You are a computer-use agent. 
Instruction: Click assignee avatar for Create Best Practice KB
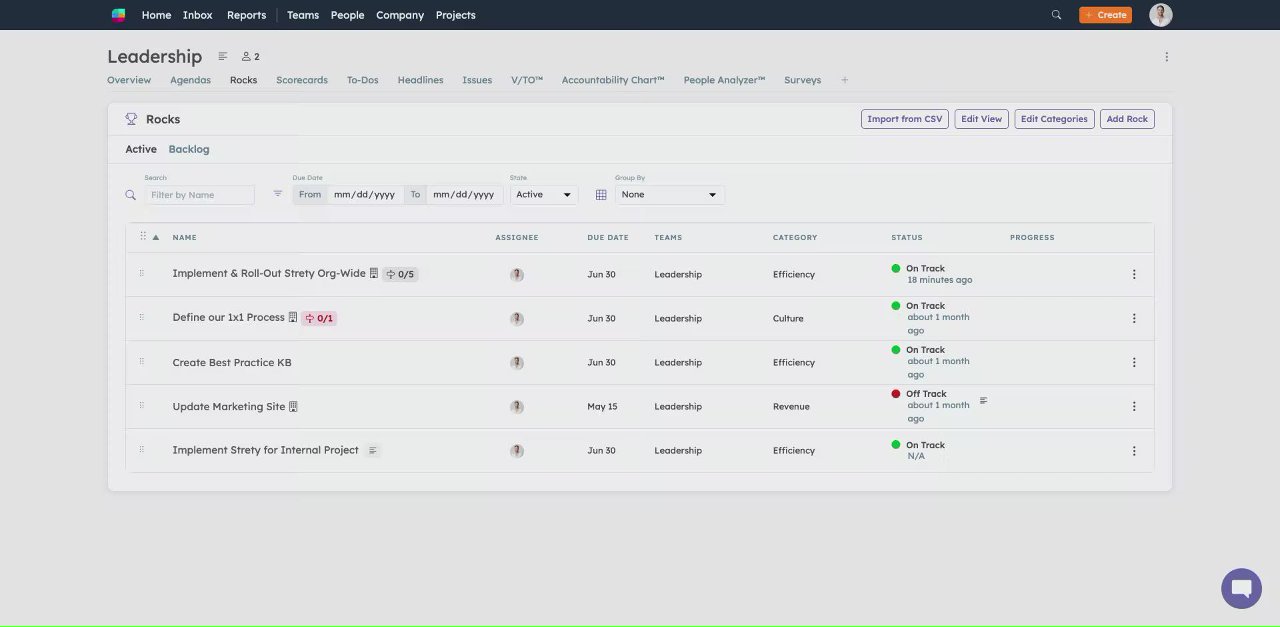[517, 363]
